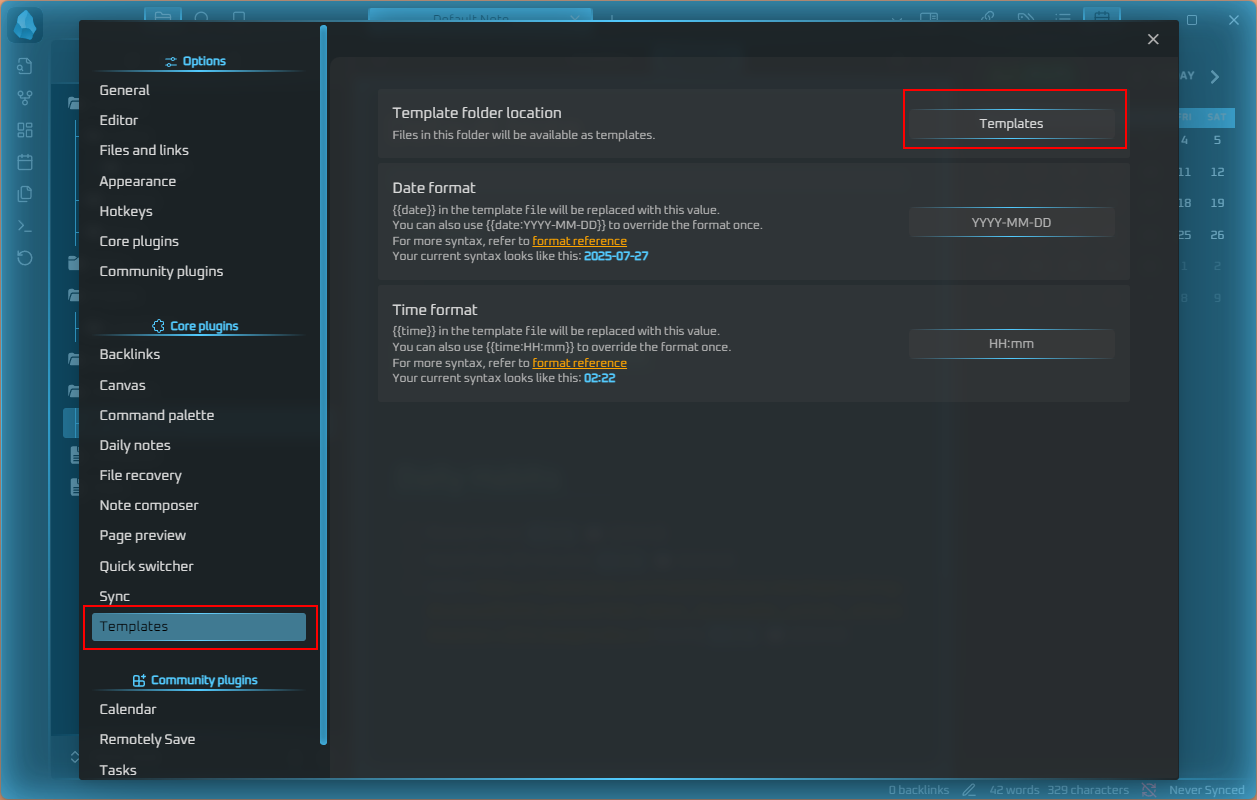Select day 26 in the calendar panel

pyautogui.click(x=1217, y=235)
